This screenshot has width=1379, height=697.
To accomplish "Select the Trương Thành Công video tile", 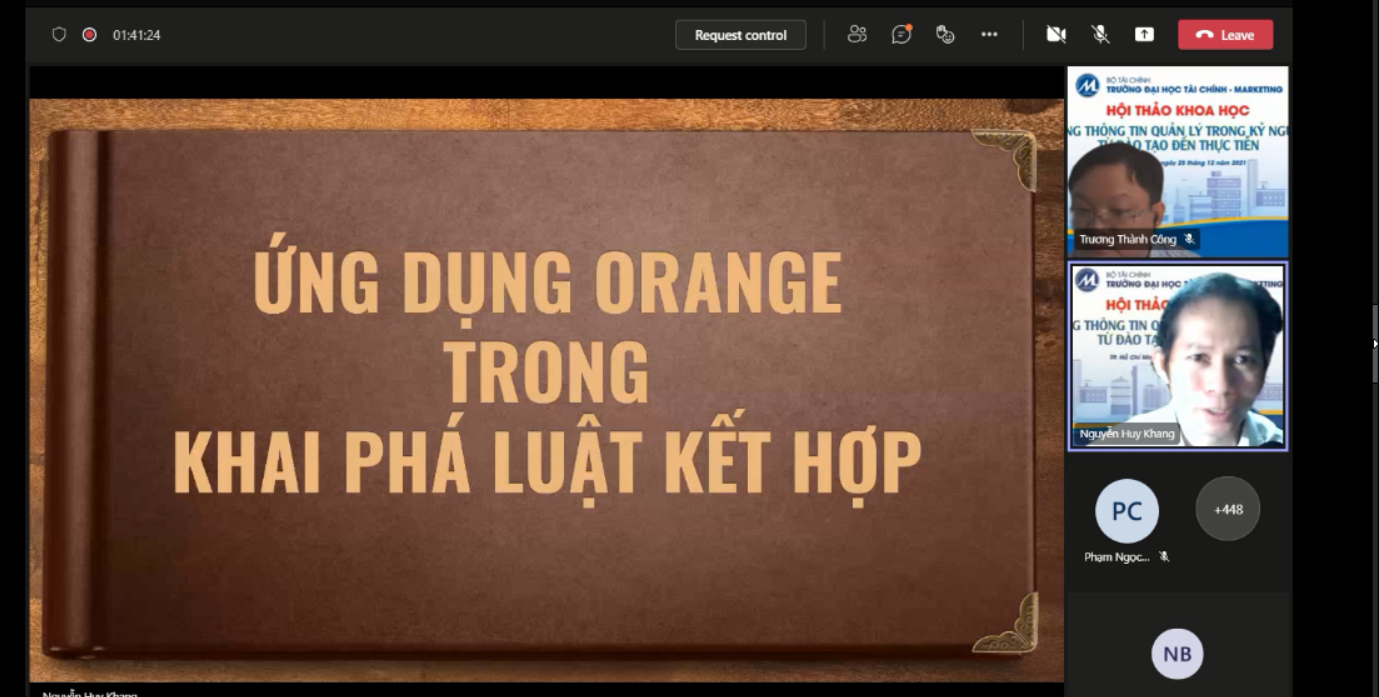I will 1177,160.
